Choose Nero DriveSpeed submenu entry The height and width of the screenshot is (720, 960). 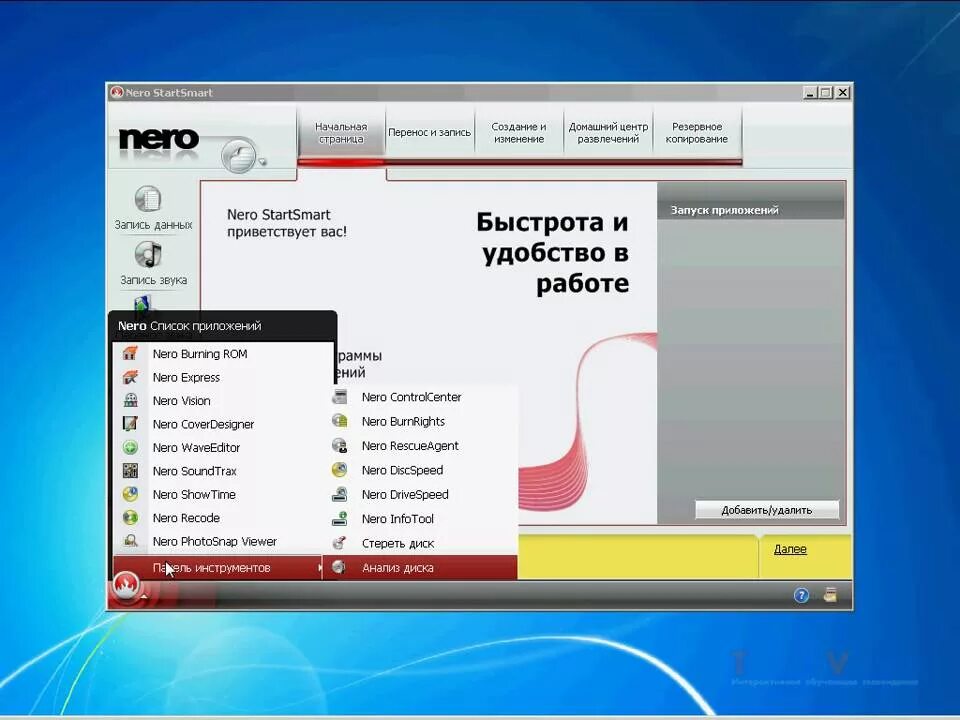pyautogui.click(x=420, y=494)
